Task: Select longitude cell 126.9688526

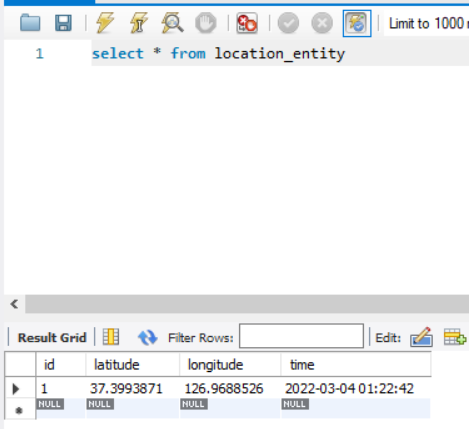Action: (x=230, y=388)
